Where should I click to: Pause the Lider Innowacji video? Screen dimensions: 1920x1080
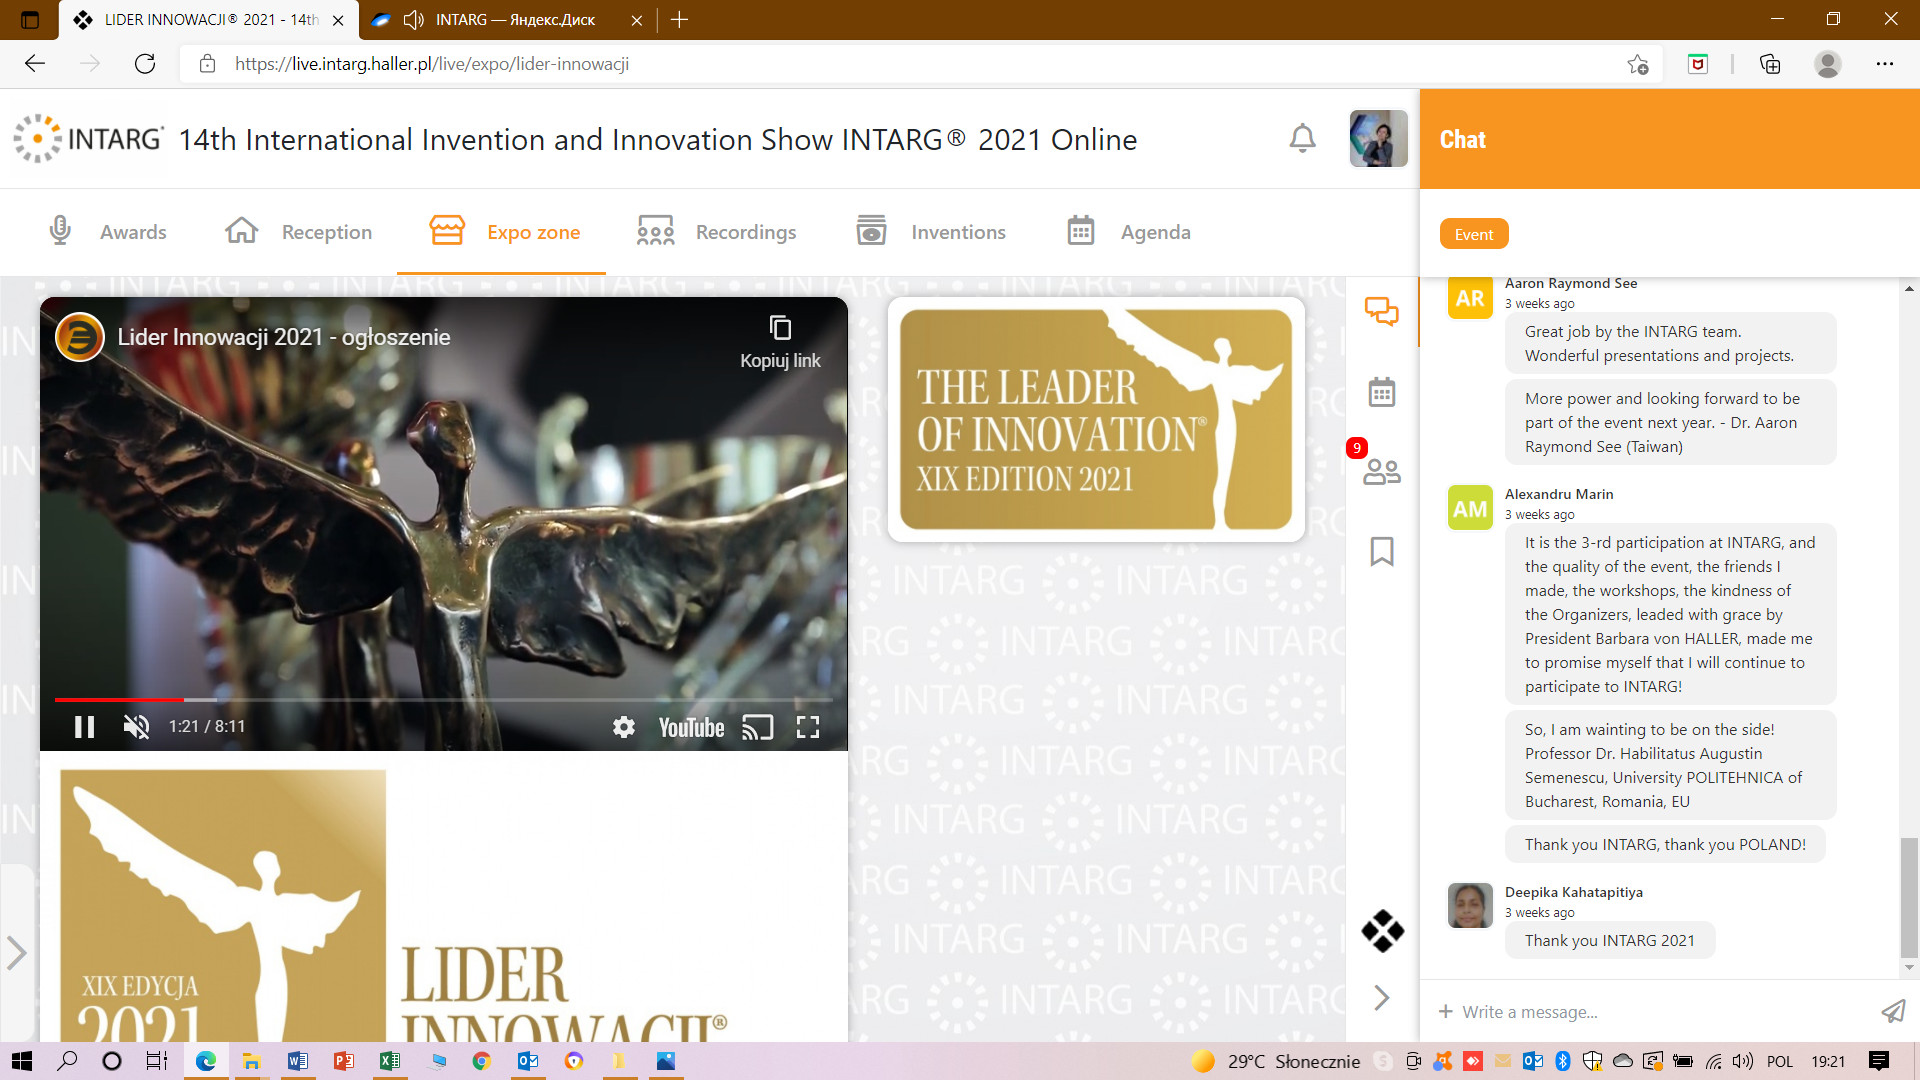85,727
